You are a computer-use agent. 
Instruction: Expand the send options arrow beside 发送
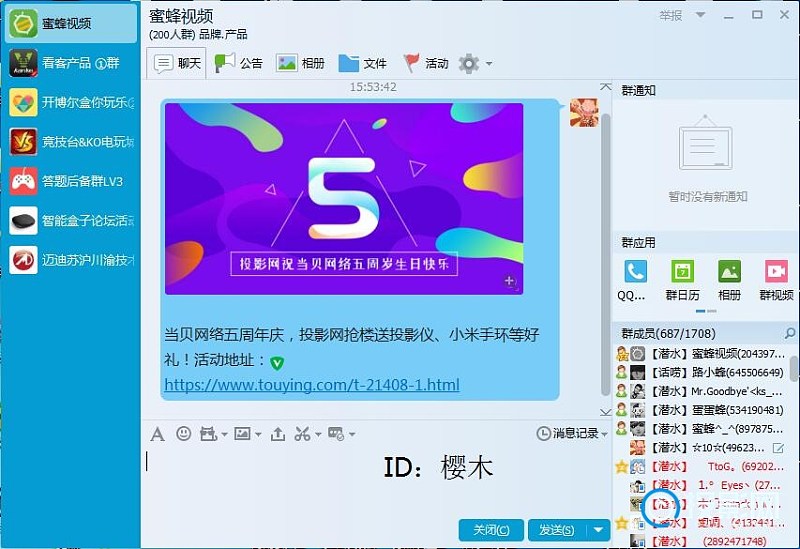pos(599,530)
